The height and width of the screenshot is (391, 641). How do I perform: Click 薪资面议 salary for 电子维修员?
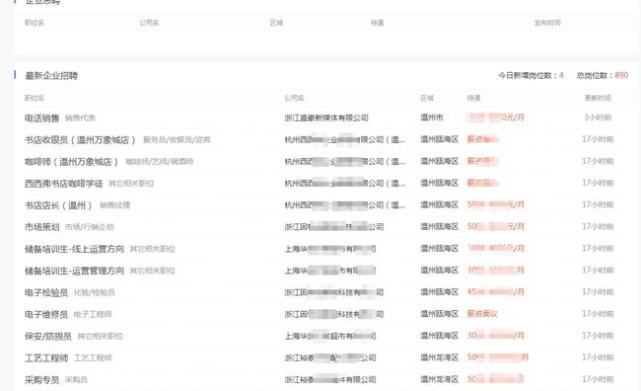click(x=482, y=314)
